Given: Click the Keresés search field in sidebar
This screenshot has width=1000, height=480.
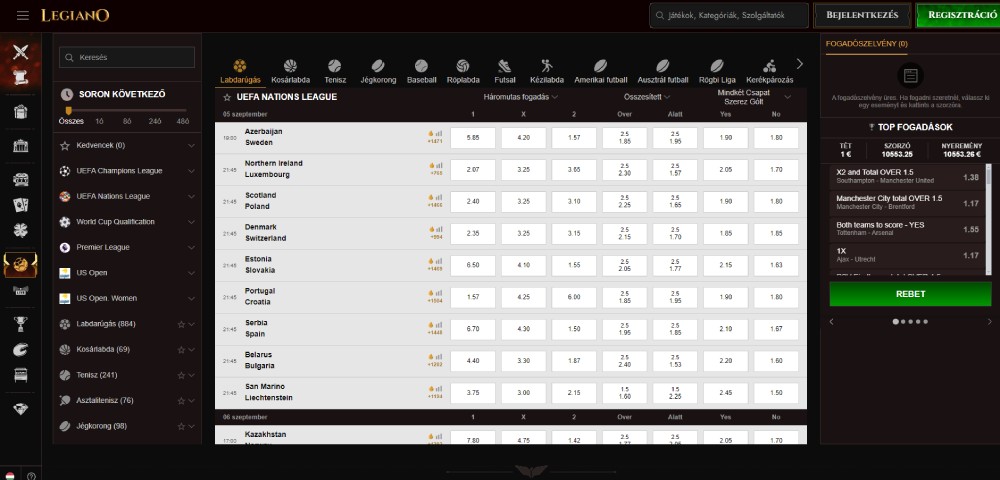Looking at the screenshot, I should [x=125, y=58].
